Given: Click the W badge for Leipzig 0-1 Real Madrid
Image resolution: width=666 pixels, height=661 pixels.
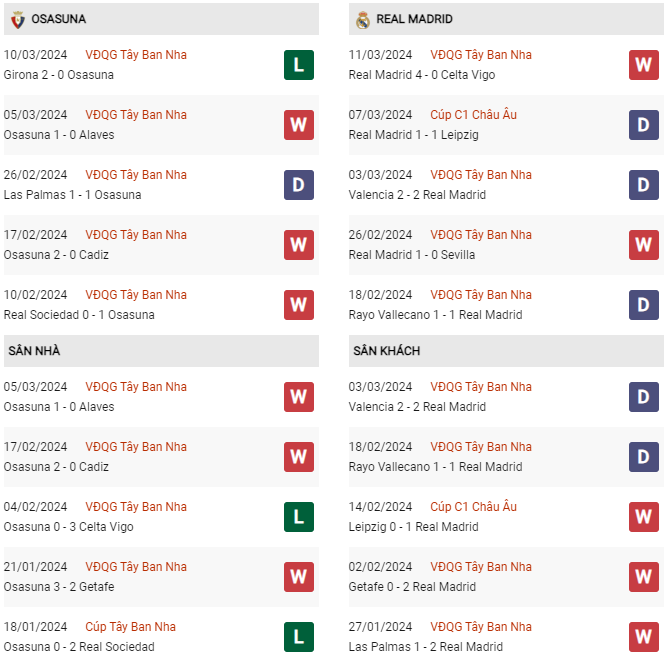Looking at the screenshot, I should pos(644,517).
